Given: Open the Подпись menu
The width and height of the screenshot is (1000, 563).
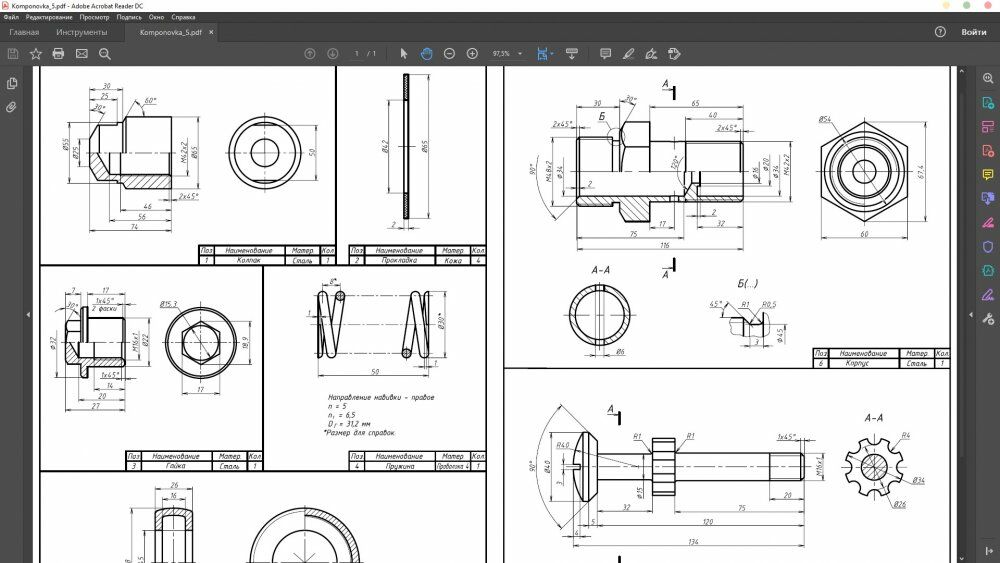Looking at the screenshot, I should coord(129,17).
